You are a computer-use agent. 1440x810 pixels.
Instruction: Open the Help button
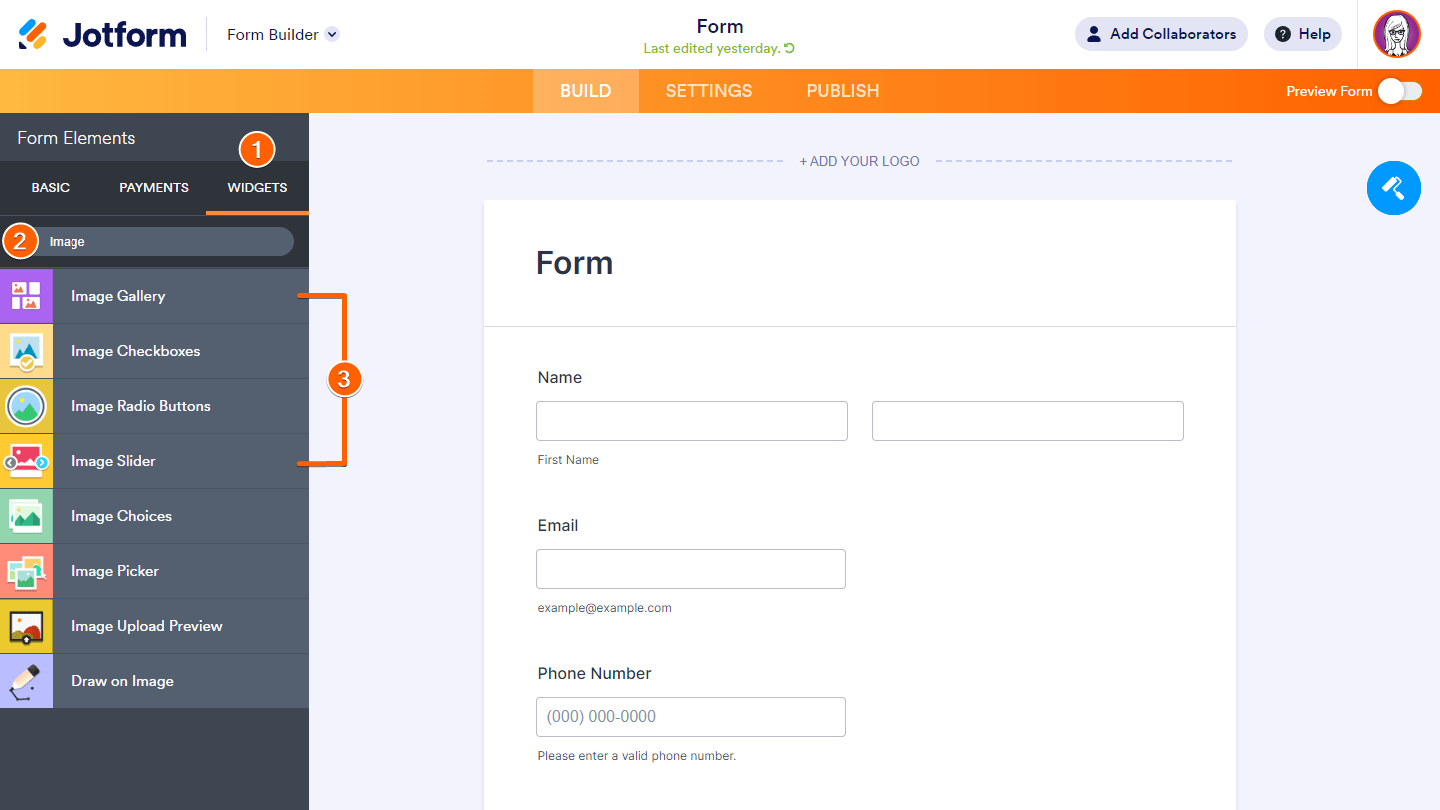(1303, 34)
